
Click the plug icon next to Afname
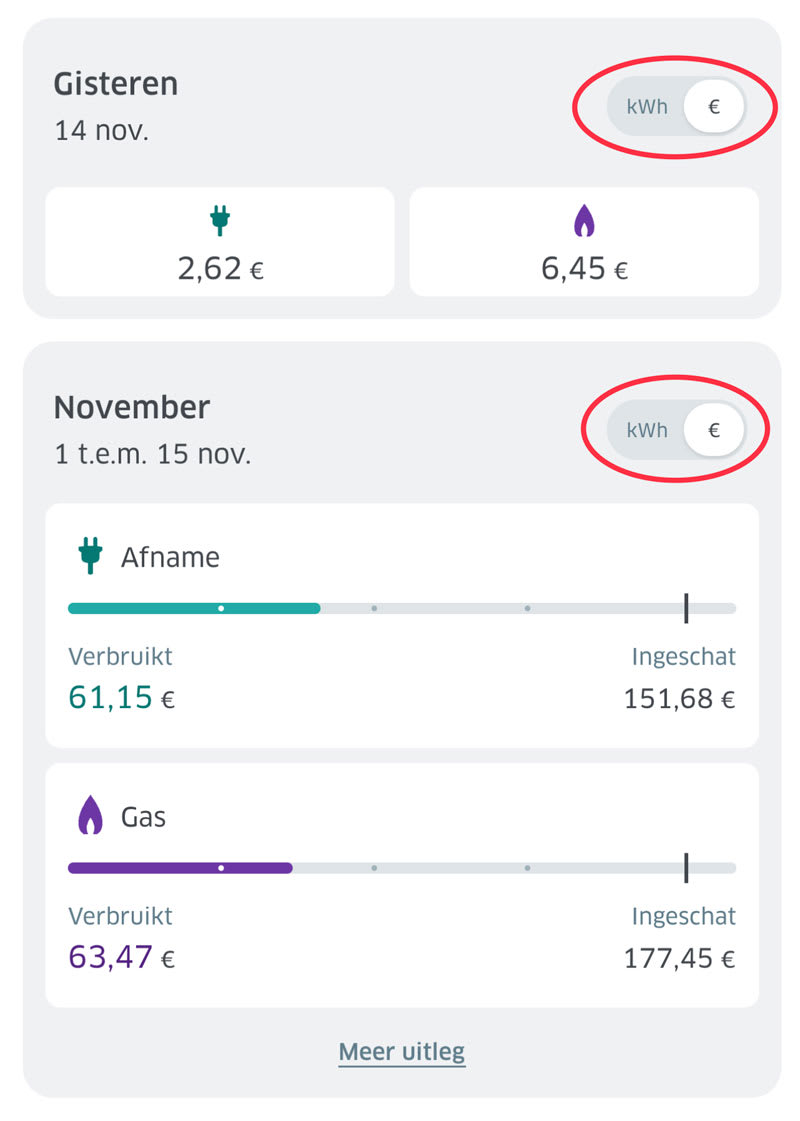90,556
